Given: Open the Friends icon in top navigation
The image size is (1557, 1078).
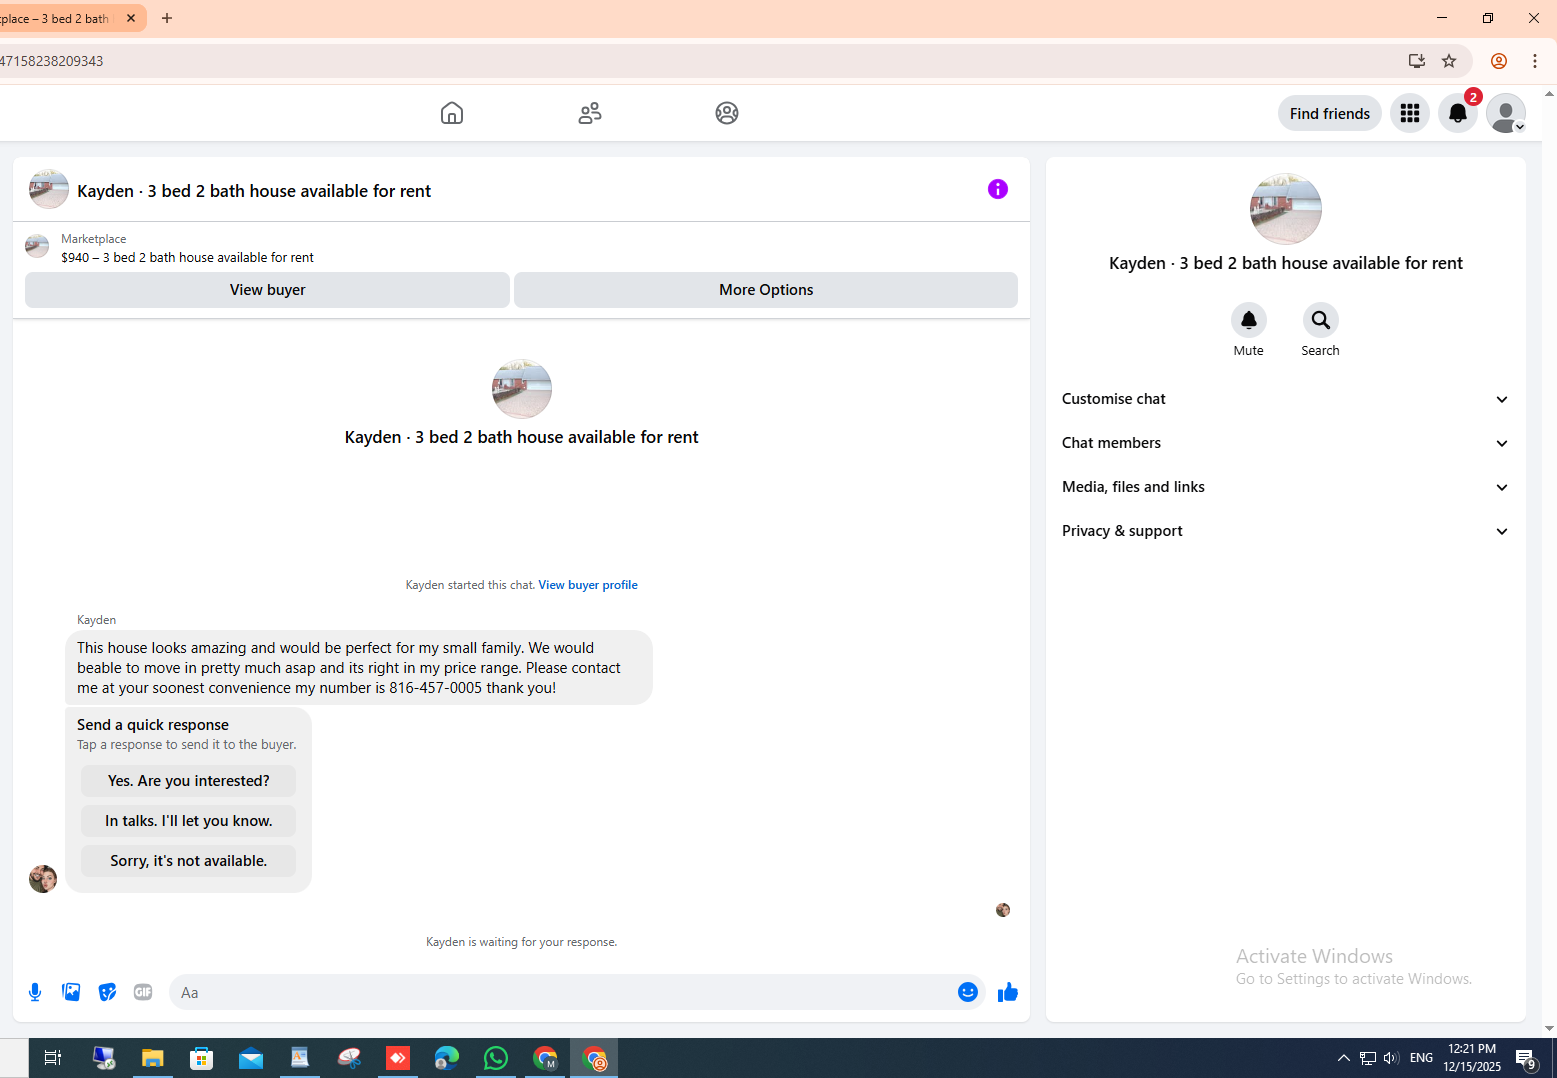Looking at the screenshot, I should pos(590,113).
